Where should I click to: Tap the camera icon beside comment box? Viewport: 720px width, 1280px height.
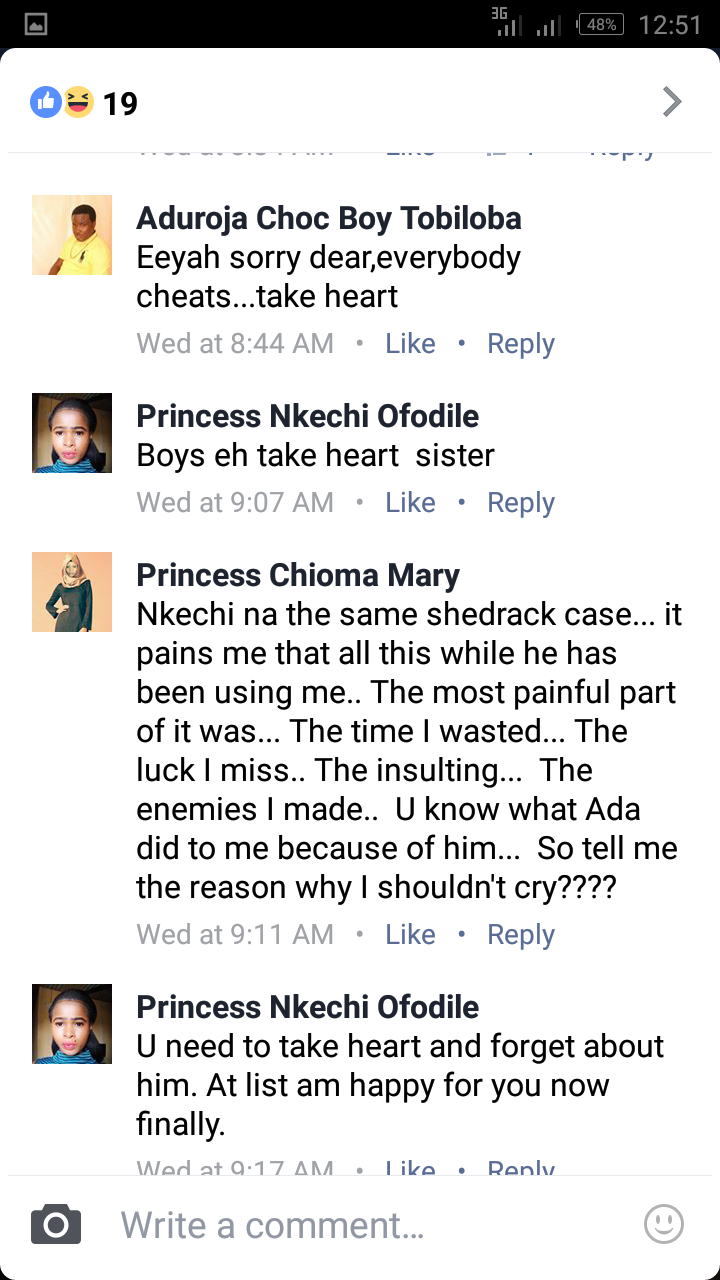56,1225
